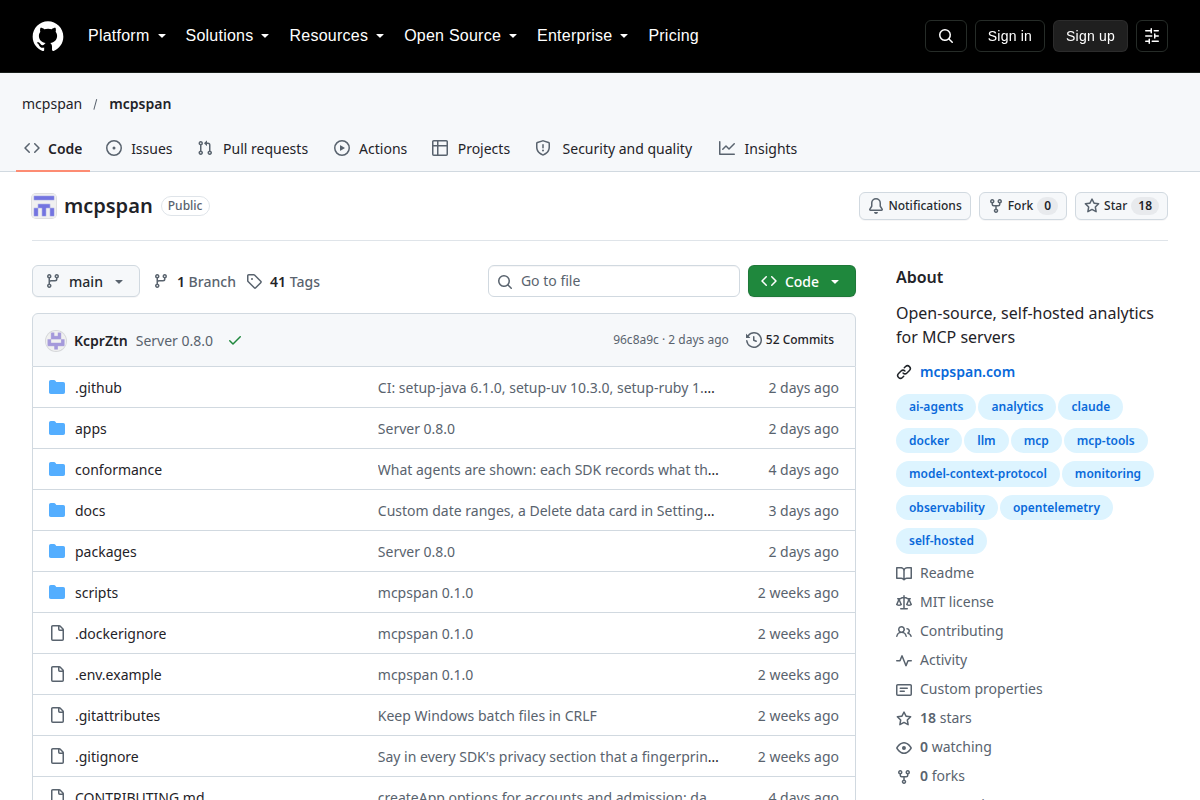Click the fork icon beside 0 forks

904,776
